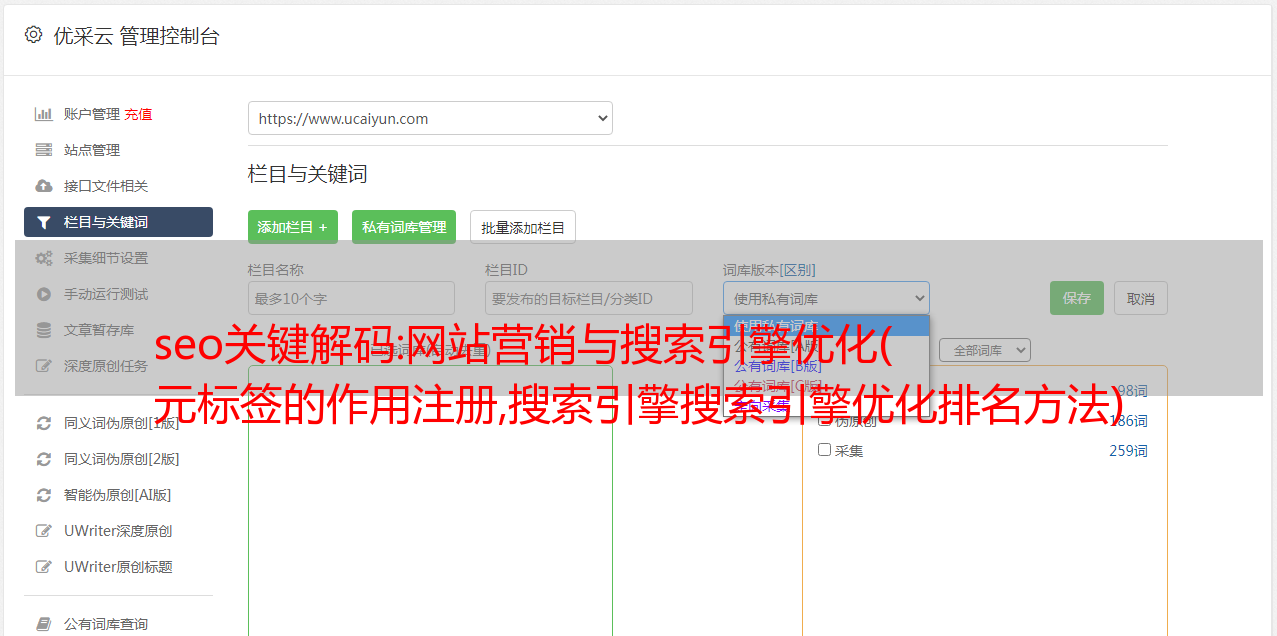Click the 186词 count link
Screen dimensions: 1277x636
pyautogui.click(x=1128, y=421)
